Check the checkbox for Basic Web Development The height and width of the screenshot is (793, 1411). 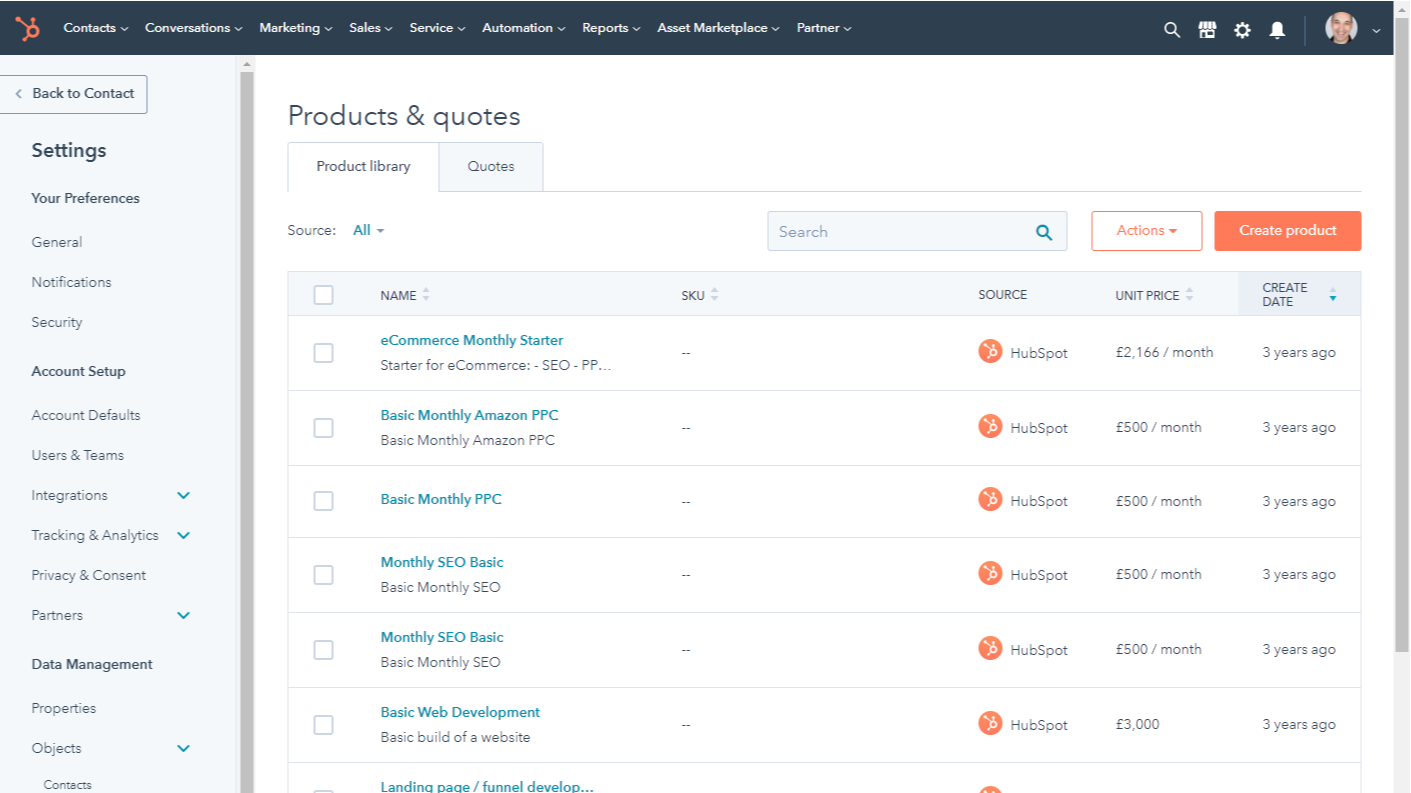point(323,724)
